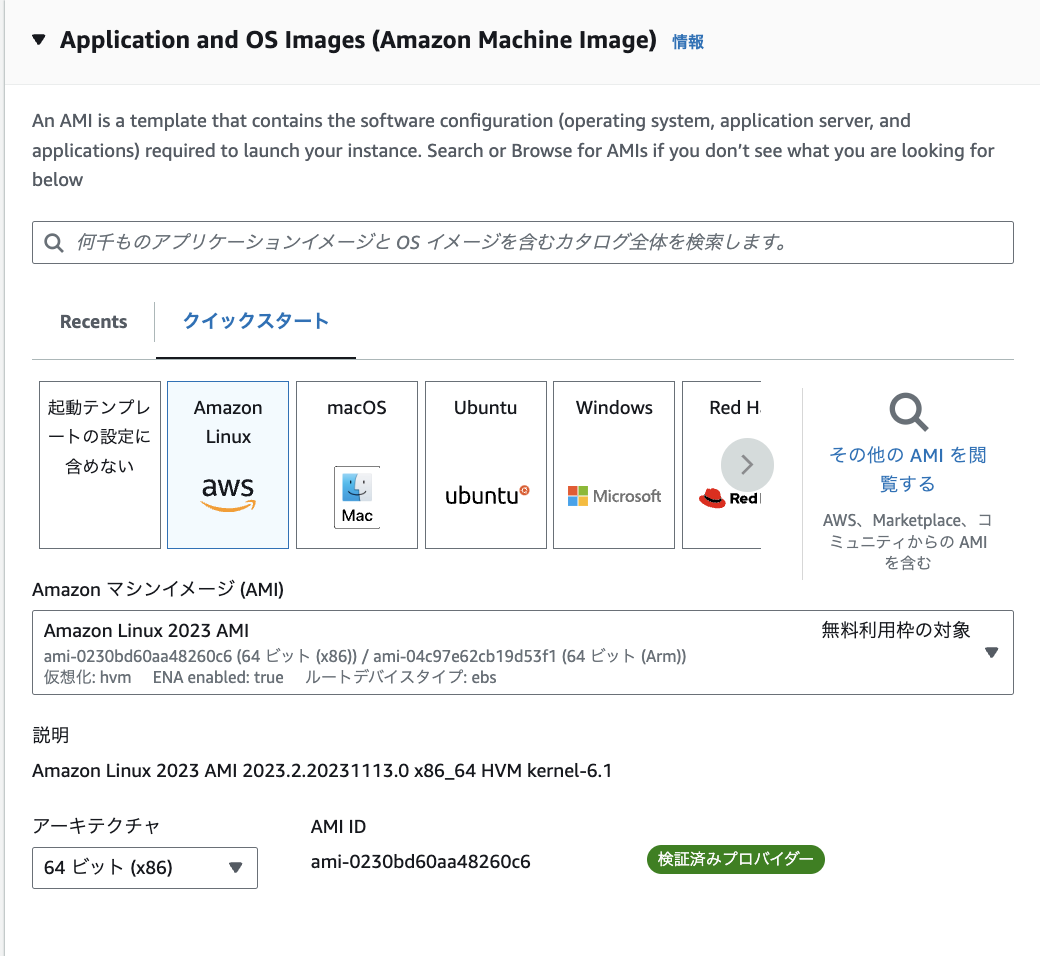Click AWS、Marketplace、コミュニティ description text
1040x956 pixels.
click(907, 541)
